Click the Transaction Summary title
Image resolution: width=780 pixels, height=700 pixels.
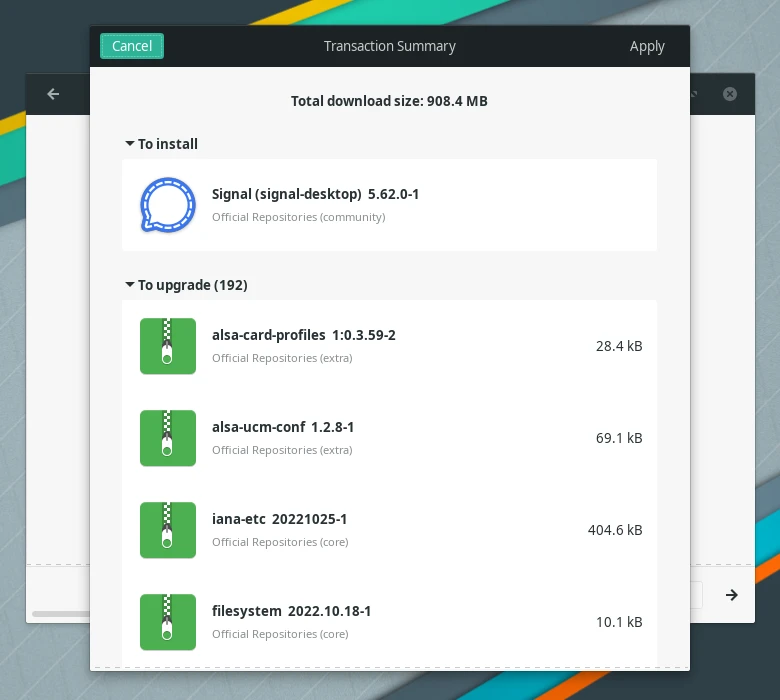tap(390, 46)
